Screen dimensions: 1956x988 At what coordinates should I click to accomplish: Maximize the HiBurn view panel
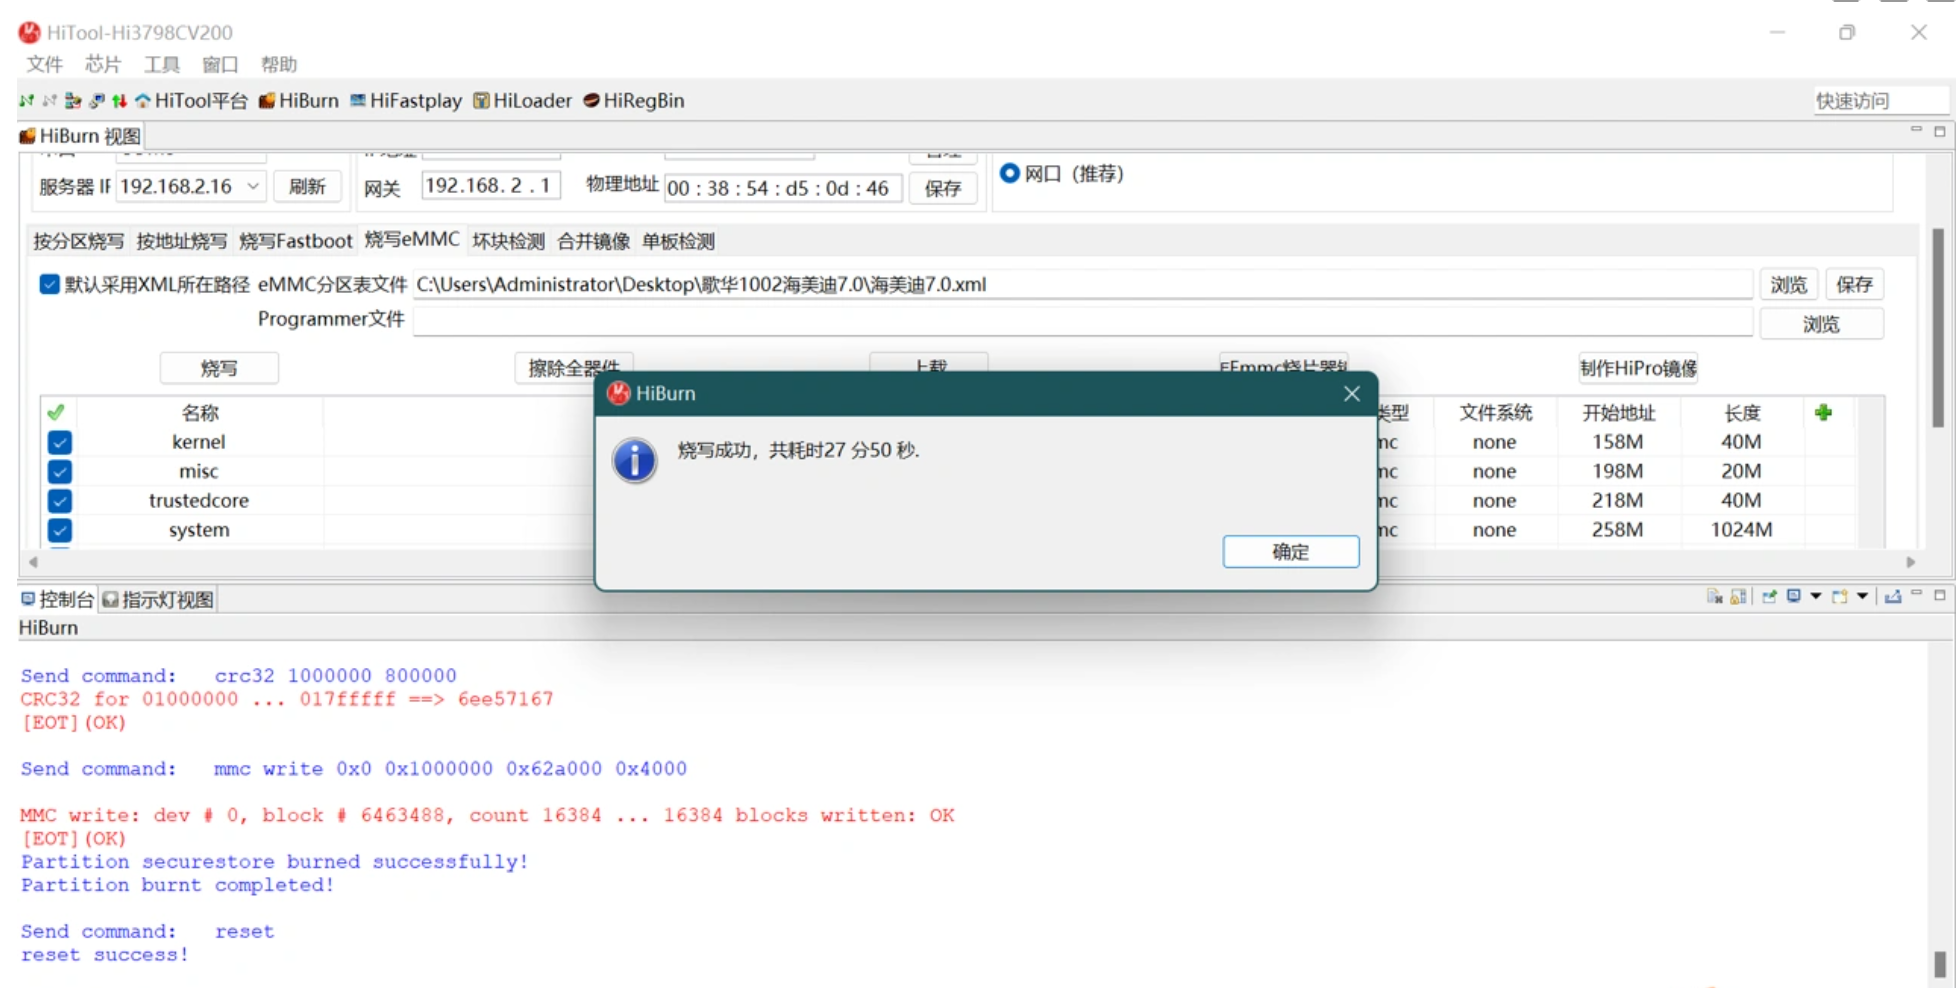coord(1940,131)
